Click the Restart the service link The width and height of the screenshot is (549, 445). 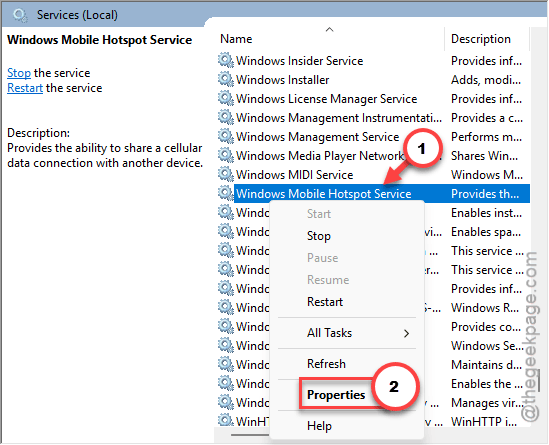pos(25,88)
